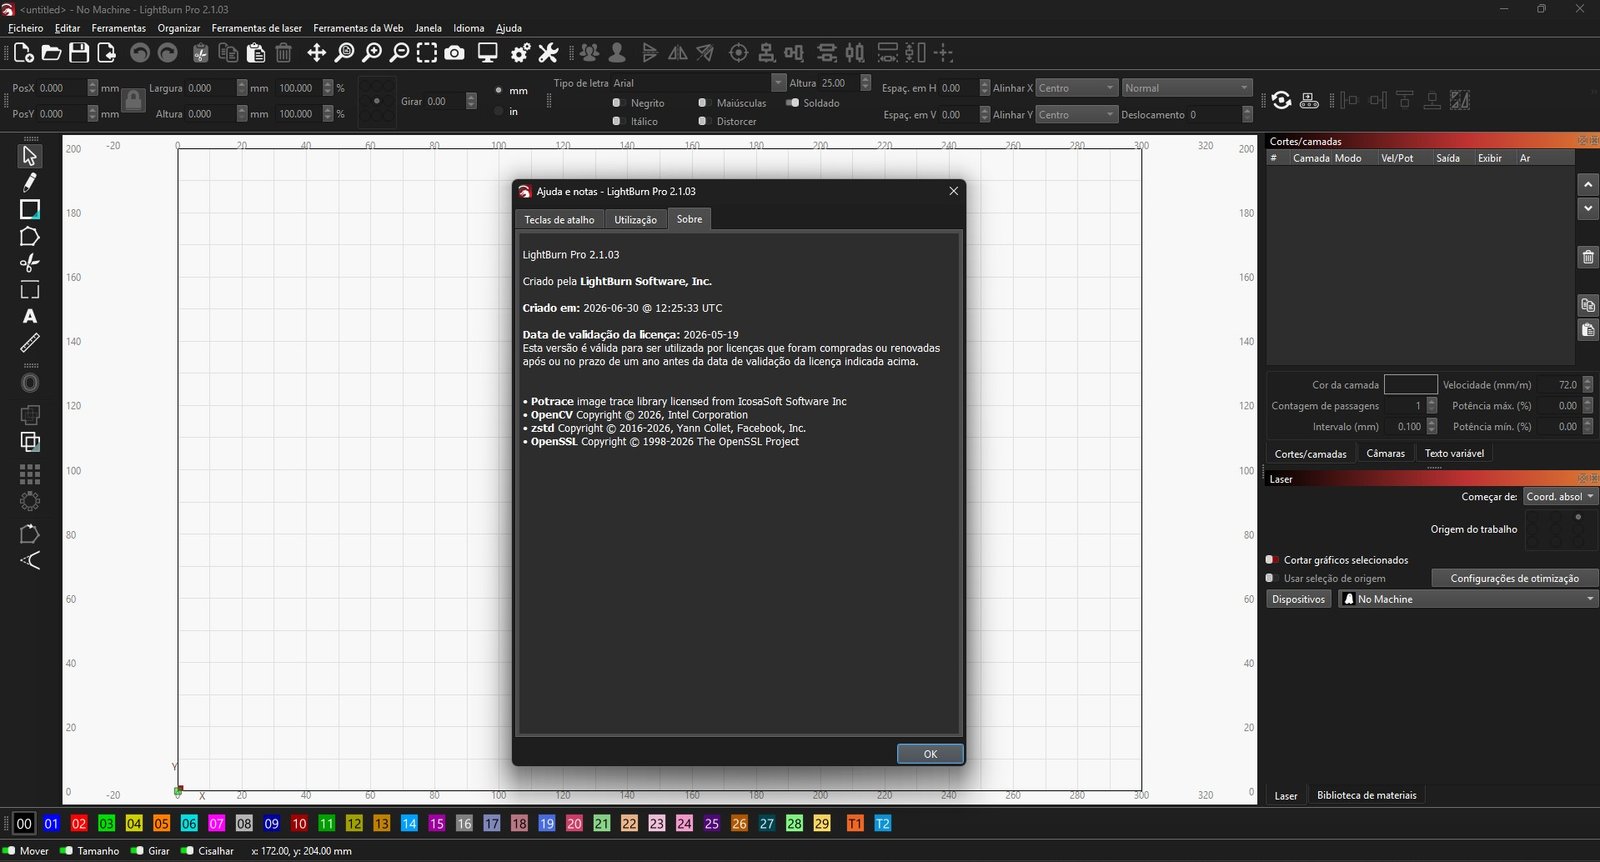
Task: Select the Rectangle drawing tool
Action: [x=30, y=209]
